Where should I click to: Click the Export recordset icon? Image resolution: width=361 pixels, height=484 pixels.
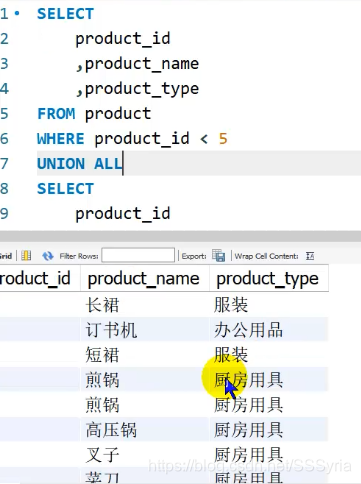click(x=218, y=256)
